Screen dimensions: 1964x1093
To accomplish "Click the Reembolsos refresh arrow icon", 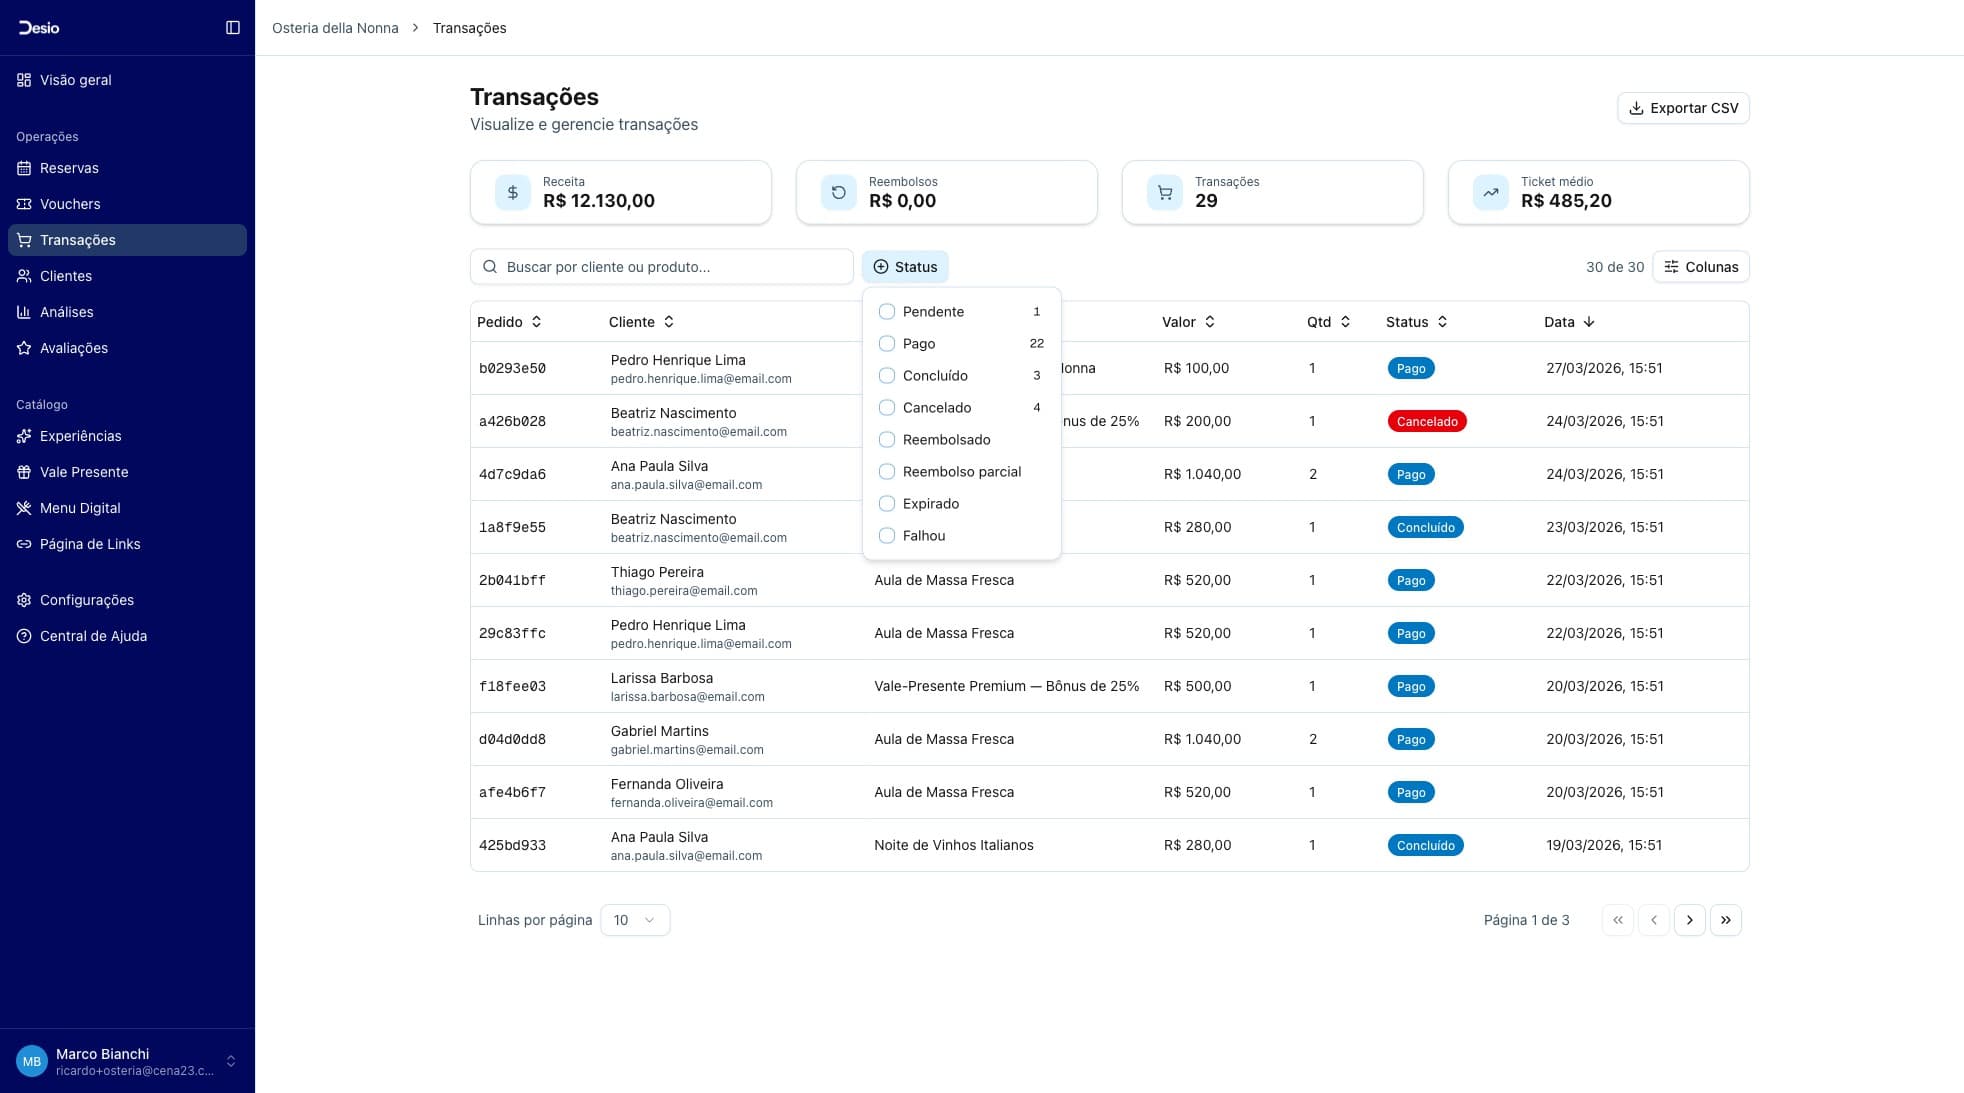I will coord(839,192).
